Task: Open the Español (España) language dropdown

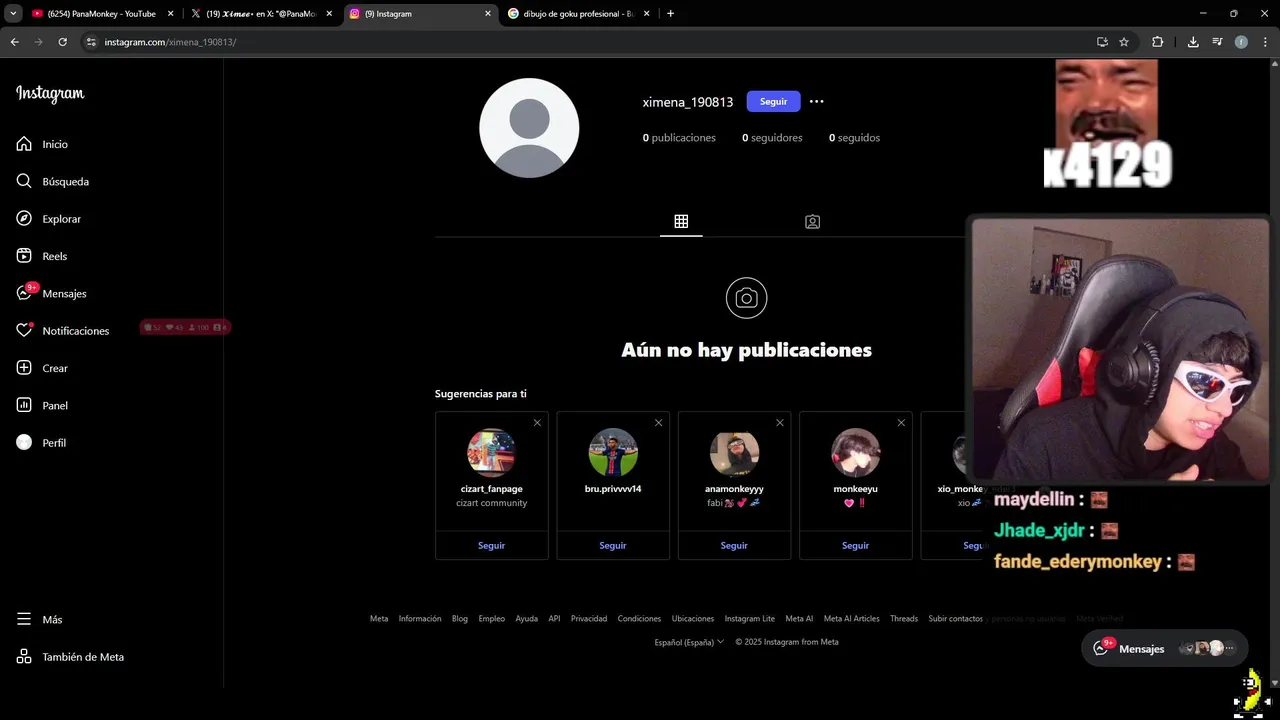Action: [x=689, y=642]
